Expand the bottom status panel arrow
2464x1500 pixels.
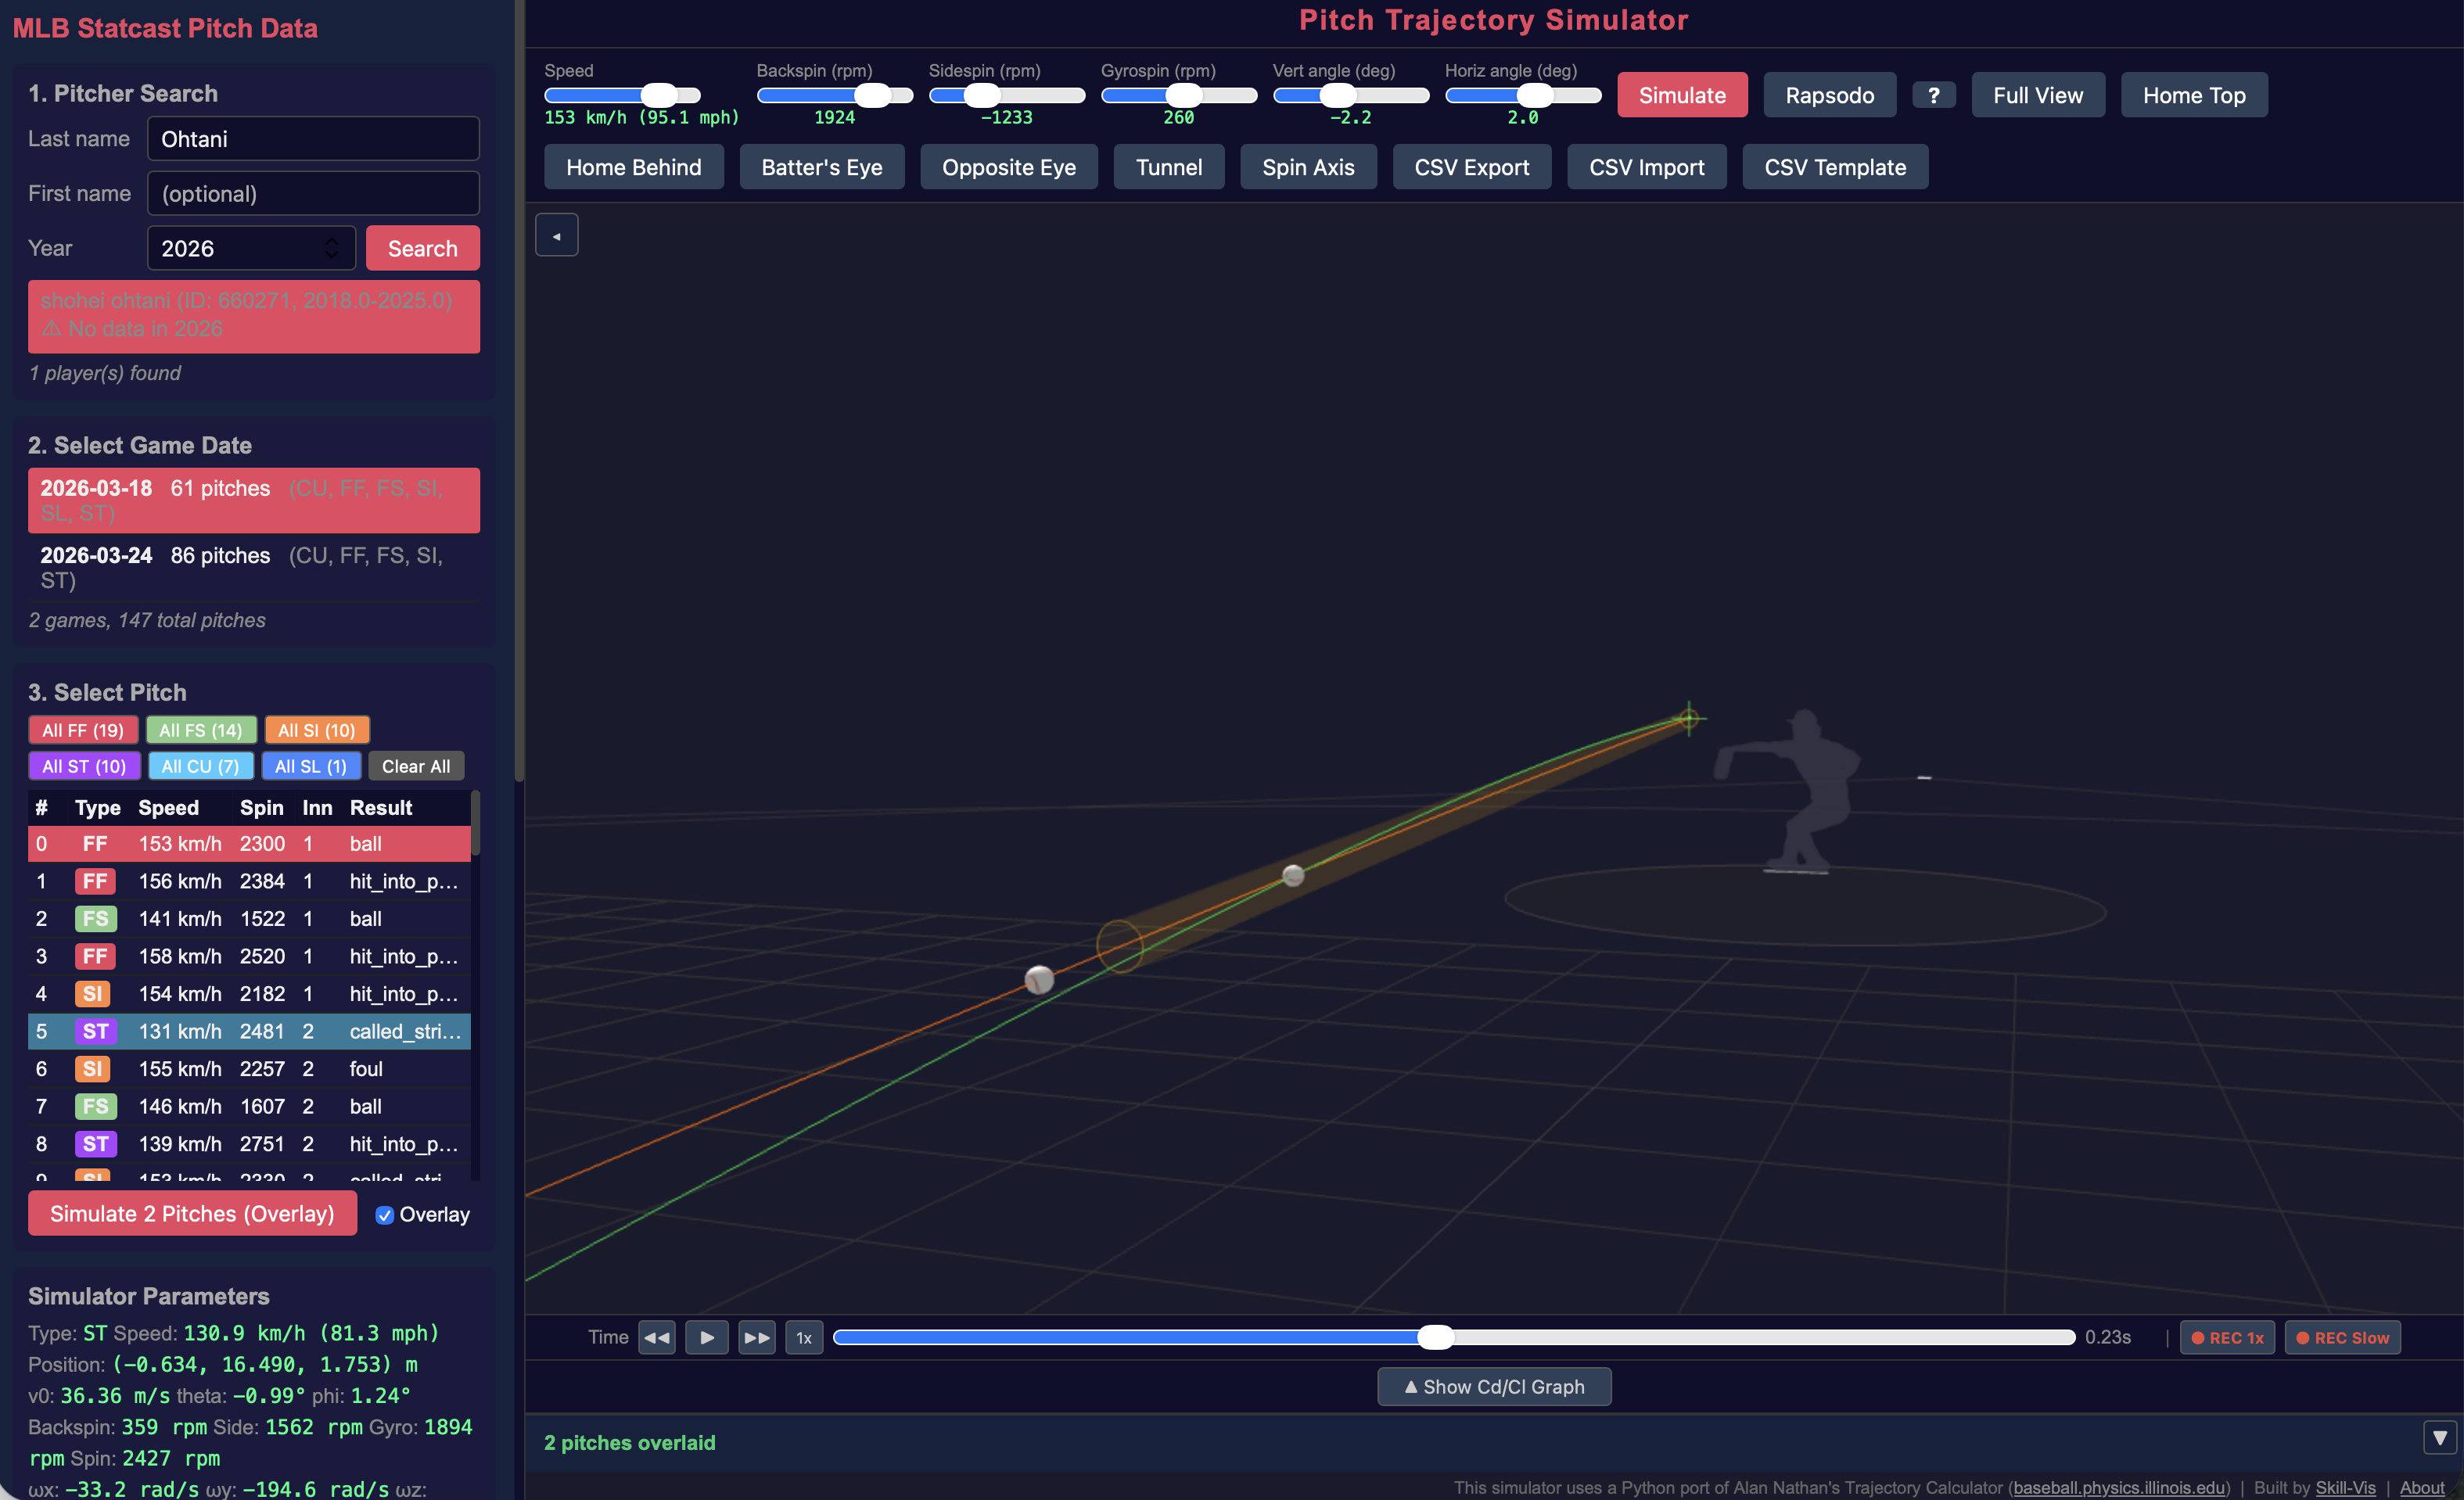(x=2440, y=1438)
